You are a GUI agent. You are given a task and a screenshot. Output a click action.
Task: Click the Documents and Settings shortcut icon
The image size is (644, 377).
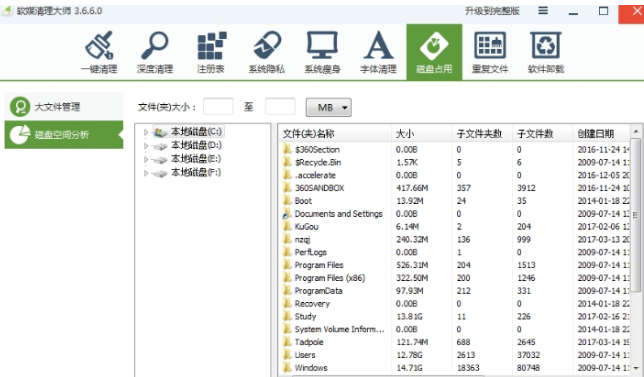(x=287, y=214)
